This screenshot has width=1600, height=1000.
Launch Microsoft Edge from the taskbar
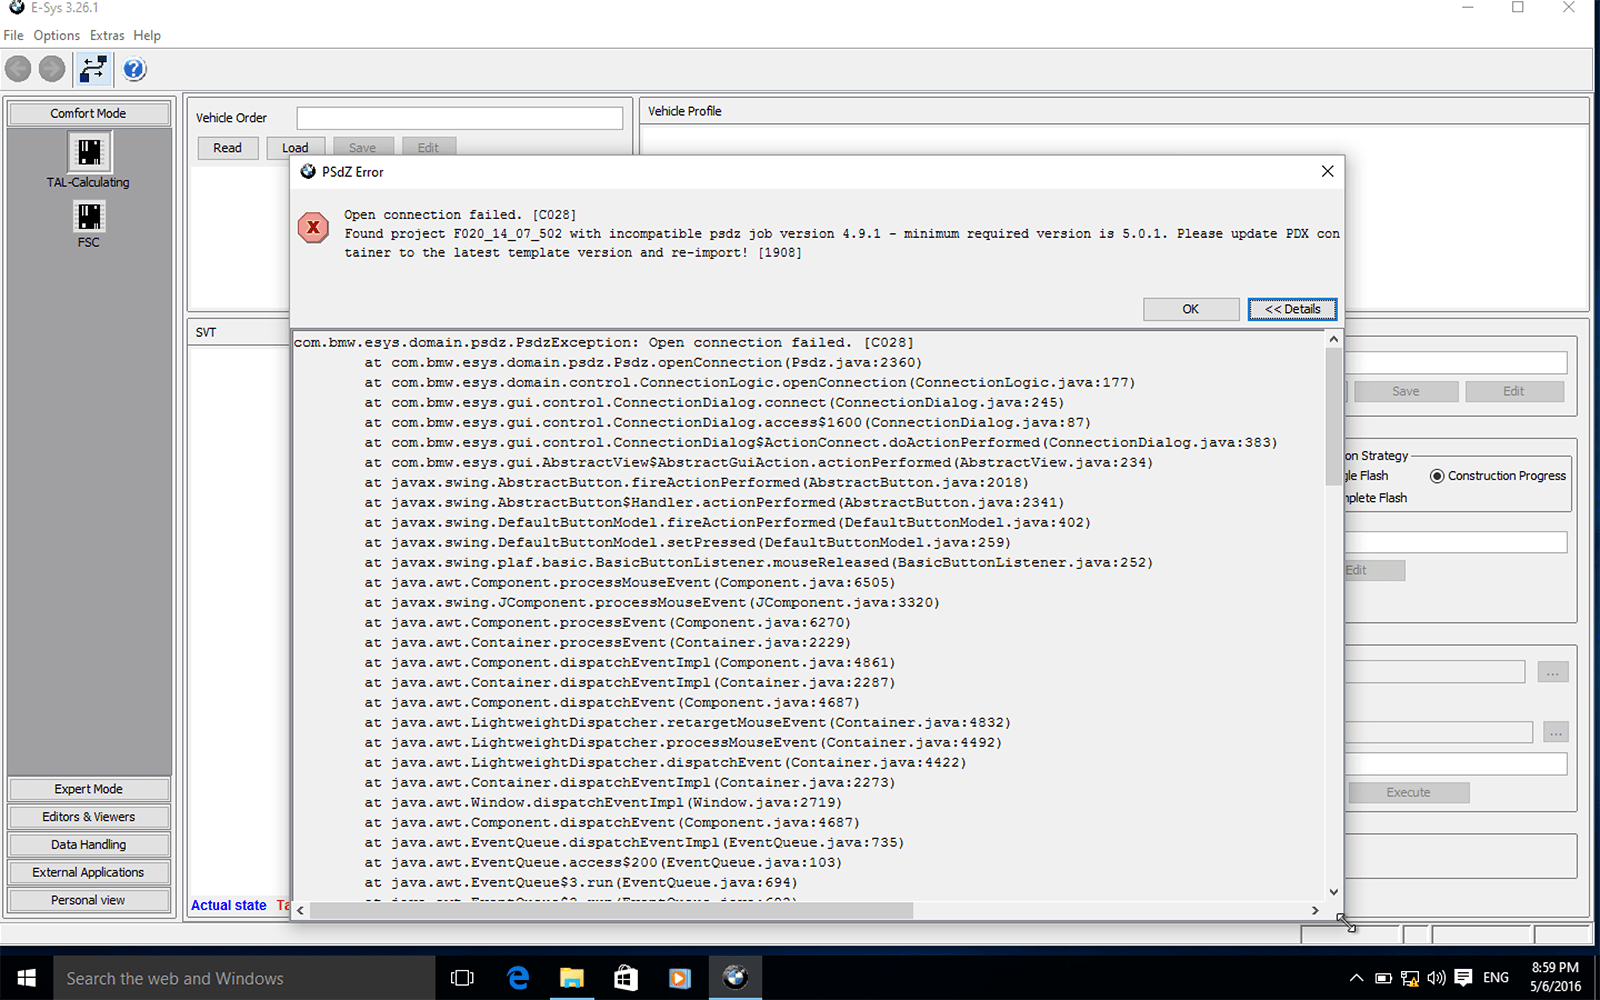point(518,978)
